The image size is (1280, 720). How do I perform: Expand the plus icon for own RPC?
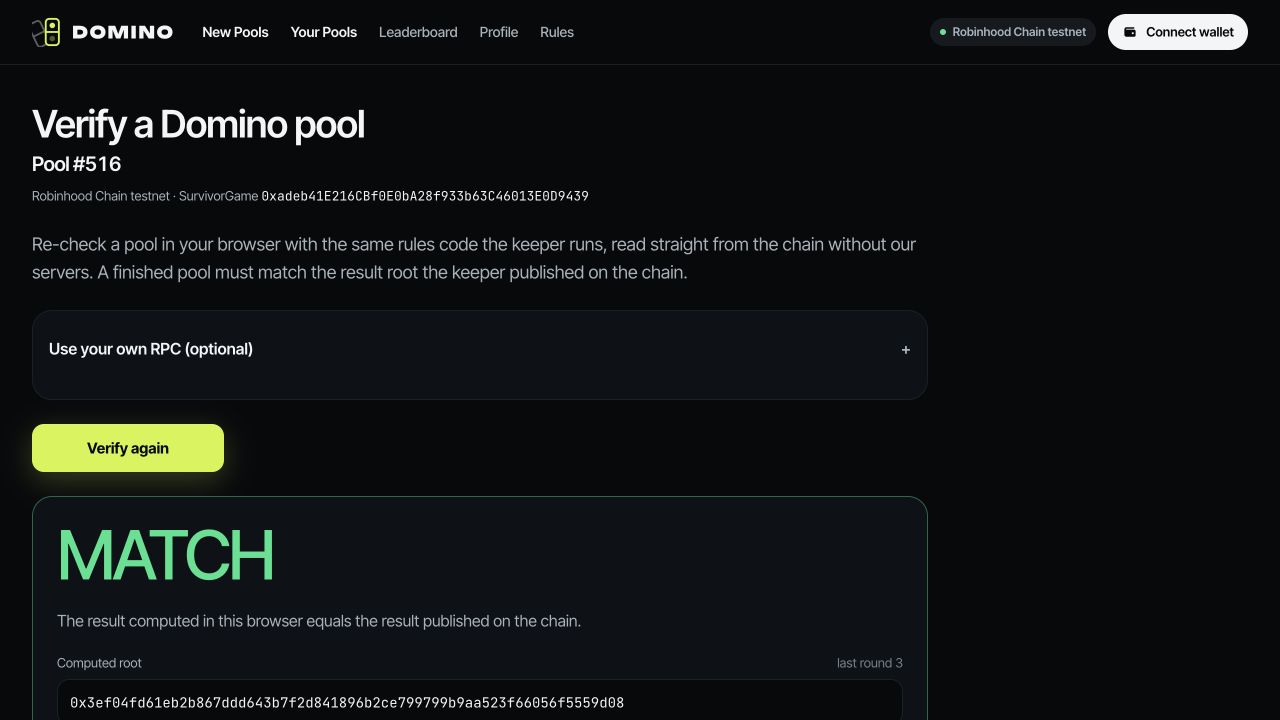(x=905, y=350)
